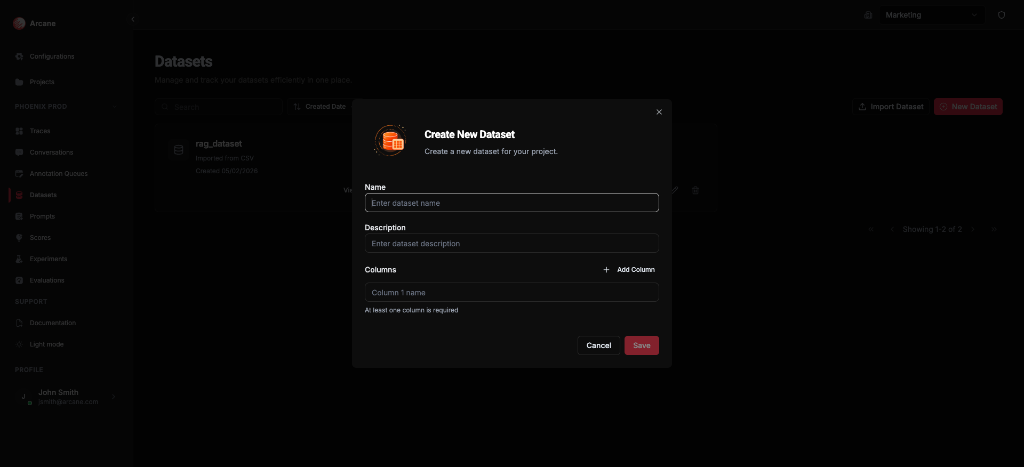Click the Evaluations icon in sidebar
Screen dimensions: 1024x467
19,280
